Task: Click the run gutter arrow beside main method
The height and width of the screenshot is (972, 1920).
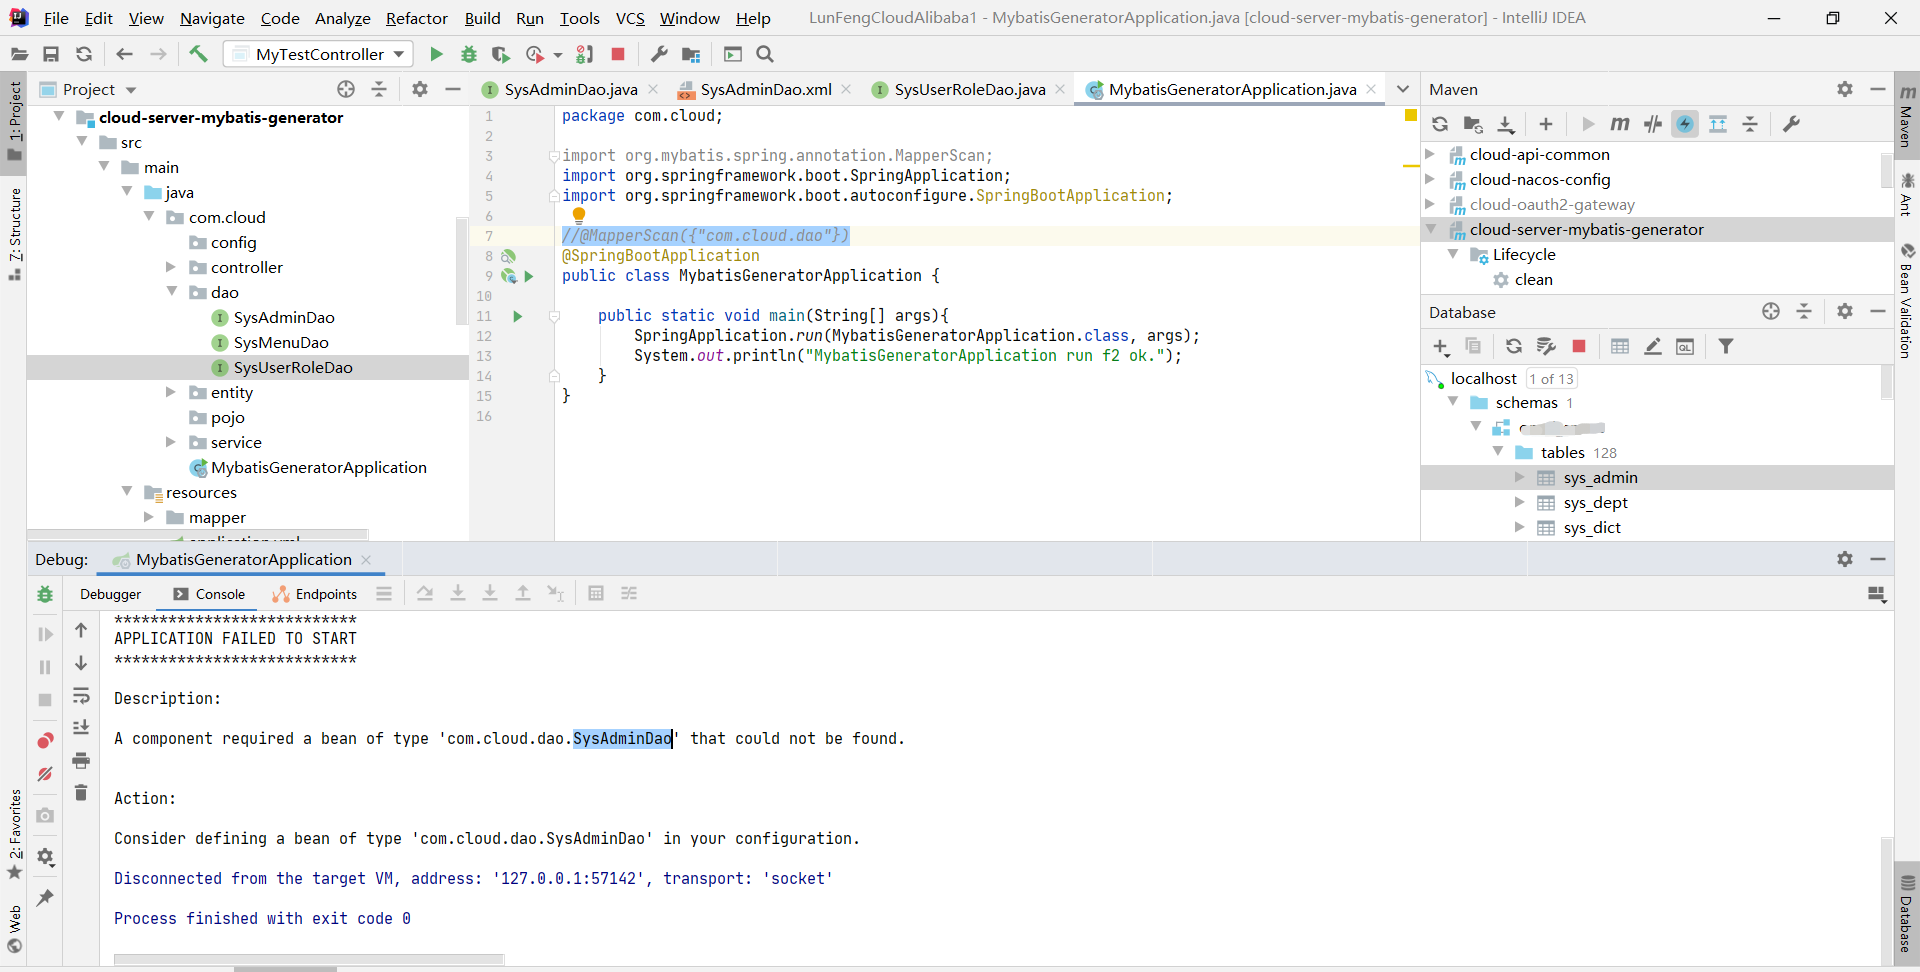Action: coord(517,316)
